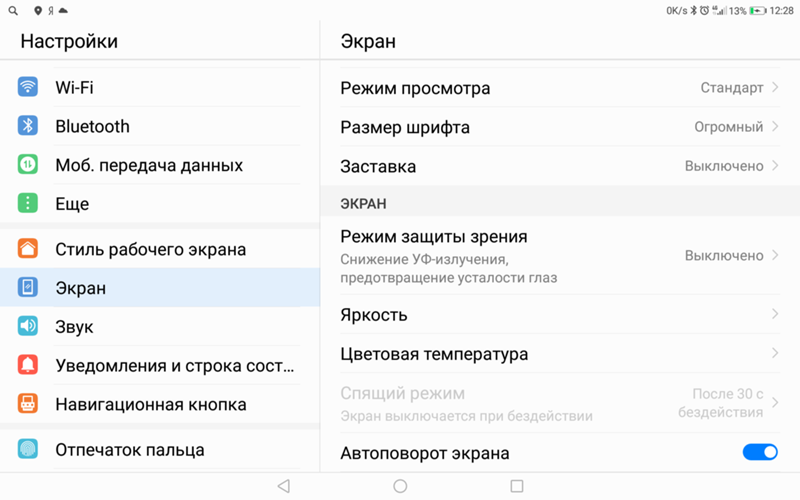
Task: Open Звук in the settings sidebar
Action: coord(160,327)
